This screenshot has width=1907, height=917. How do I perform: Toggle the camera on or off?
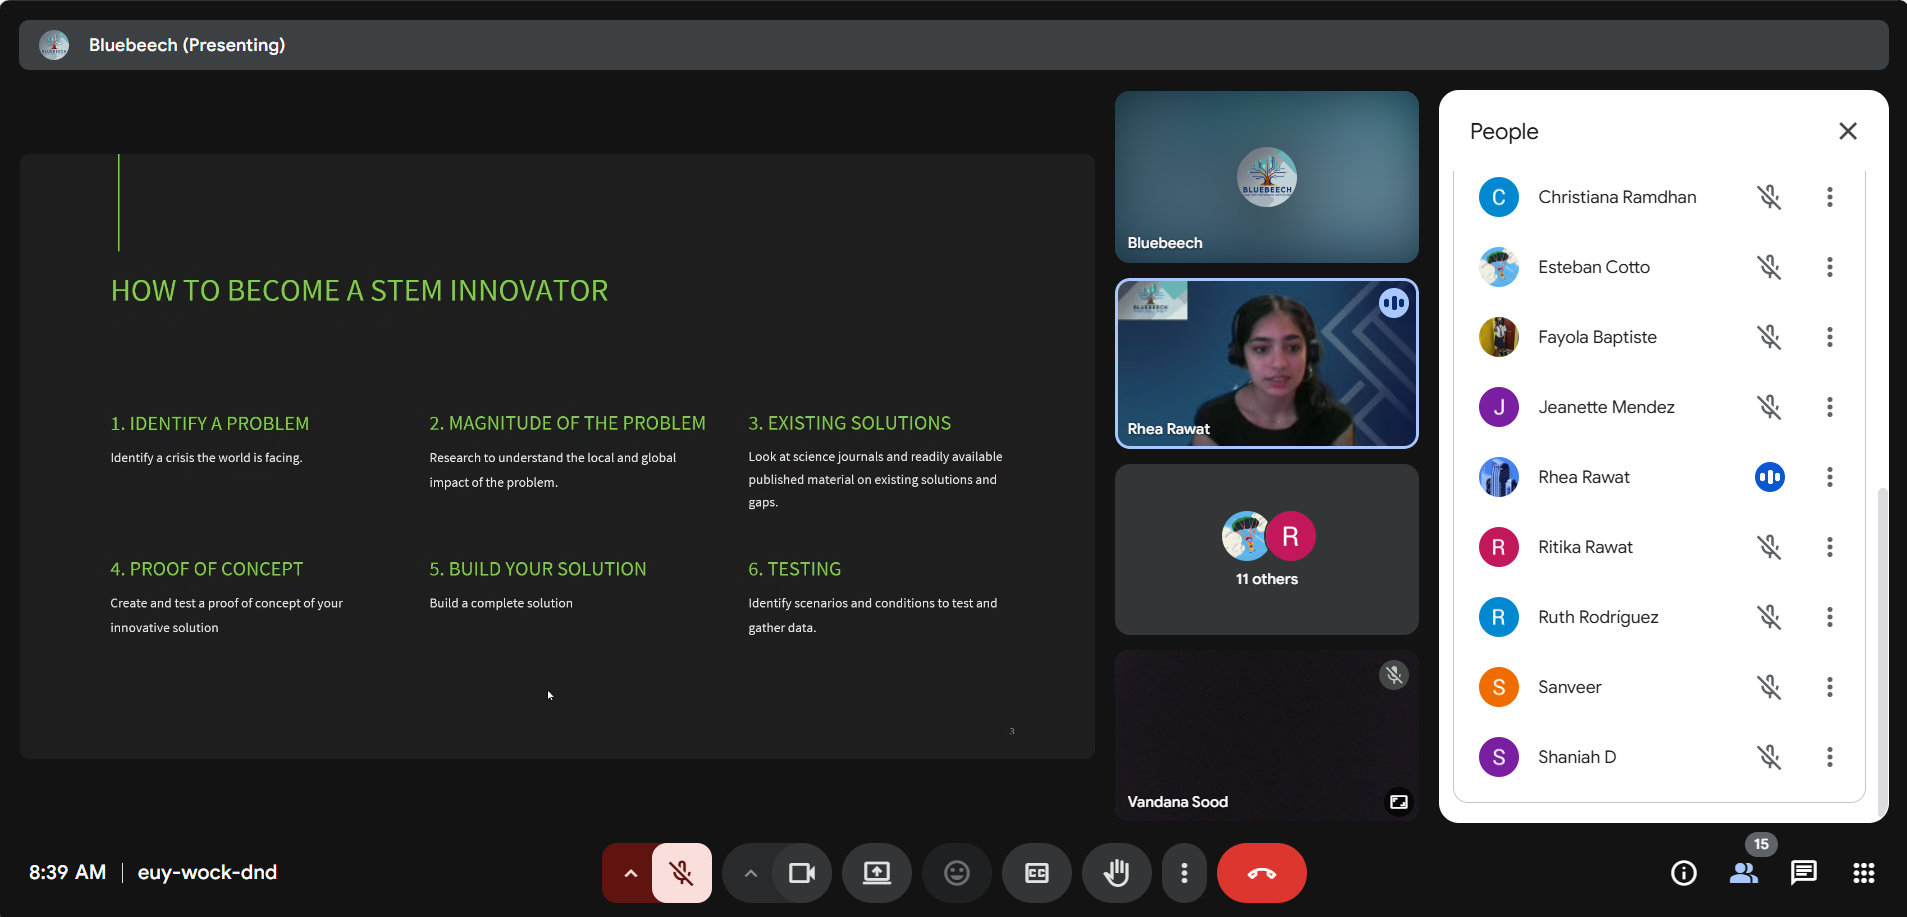coord(802,873)
